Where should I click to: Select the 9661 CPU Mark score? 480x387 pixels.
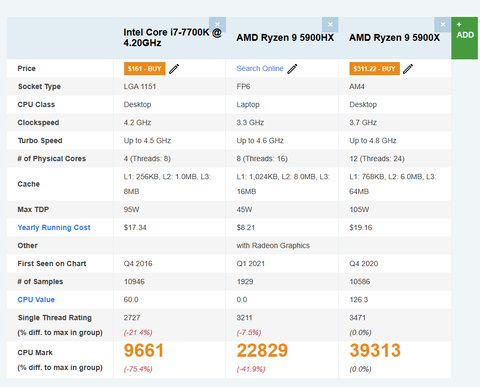[144, 350]
